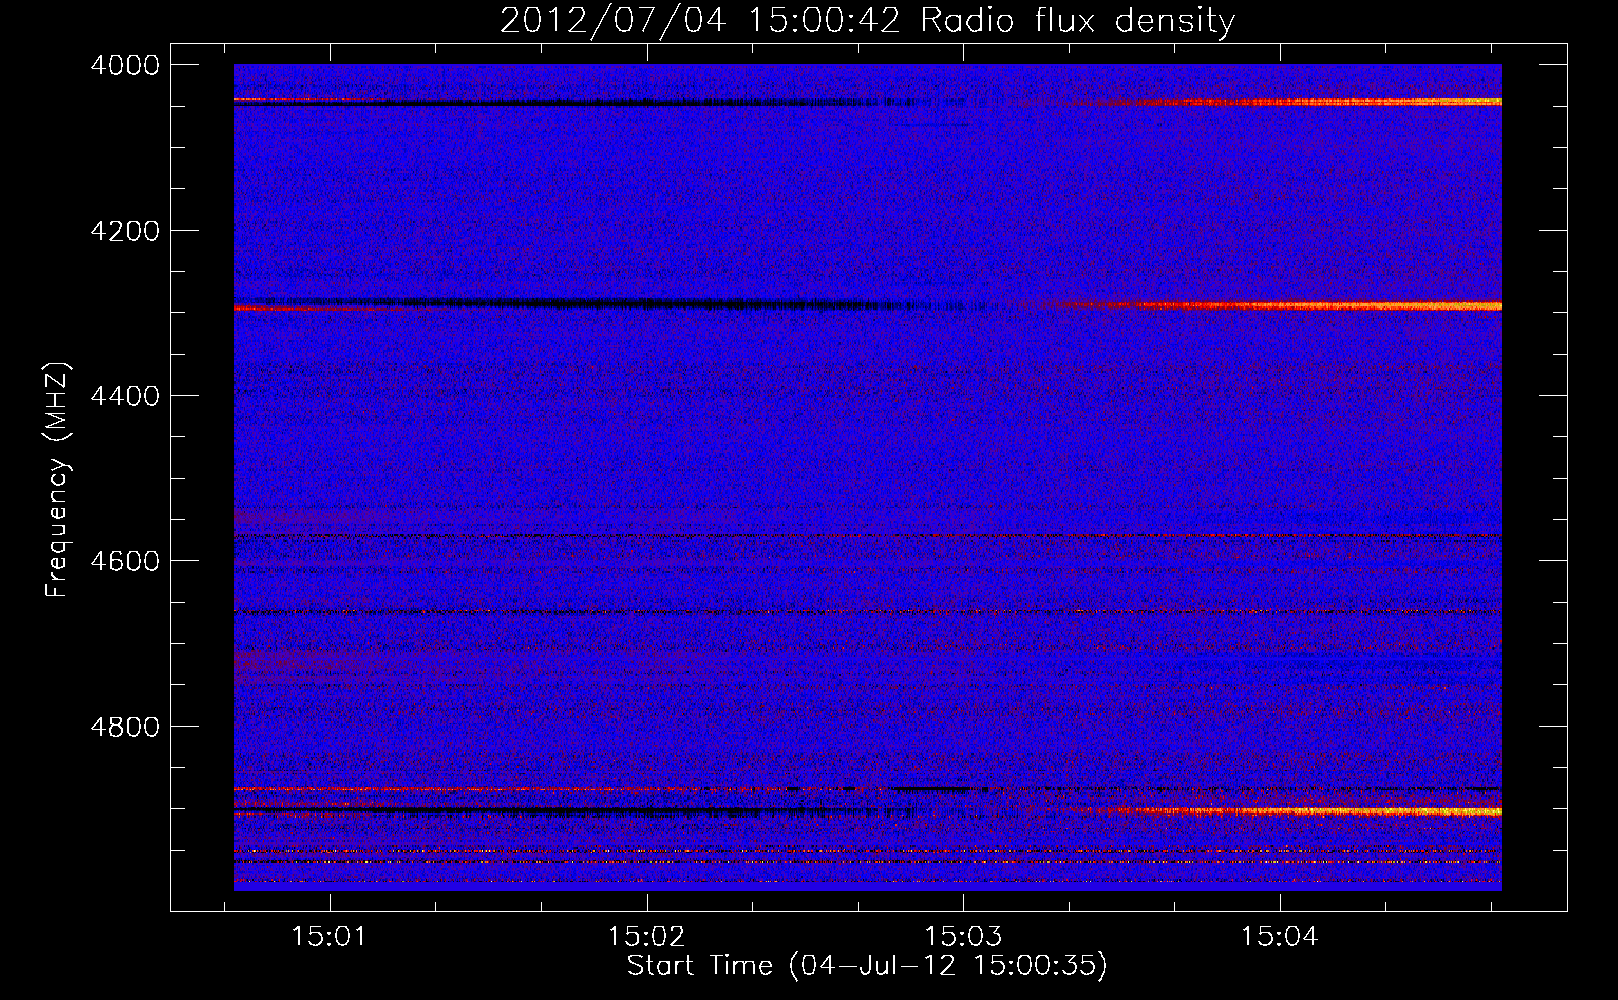1618x1000 pixels.
Task: Click the 15:04 time tick label
Action: pos(1280,937)
